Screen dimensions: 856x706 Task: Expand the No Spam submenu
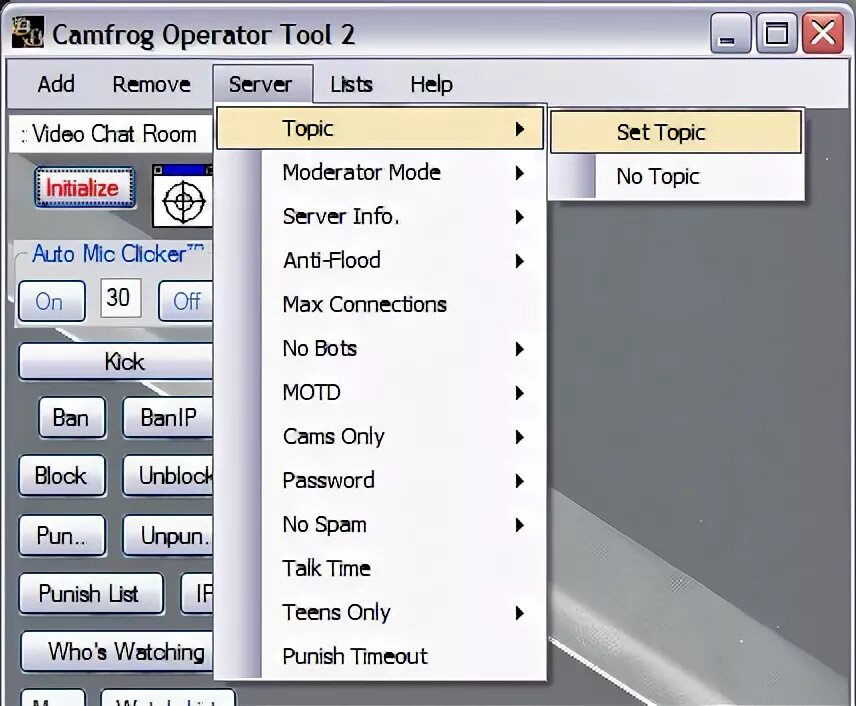[x=380, y=525]
